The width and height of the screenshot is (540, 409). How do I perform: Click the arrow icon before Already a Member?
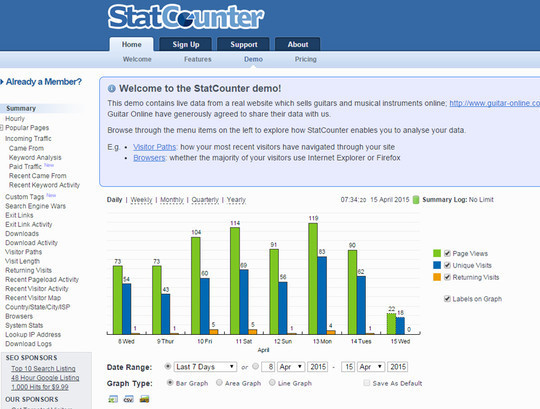pyautogui.click(x=2, y=82)
